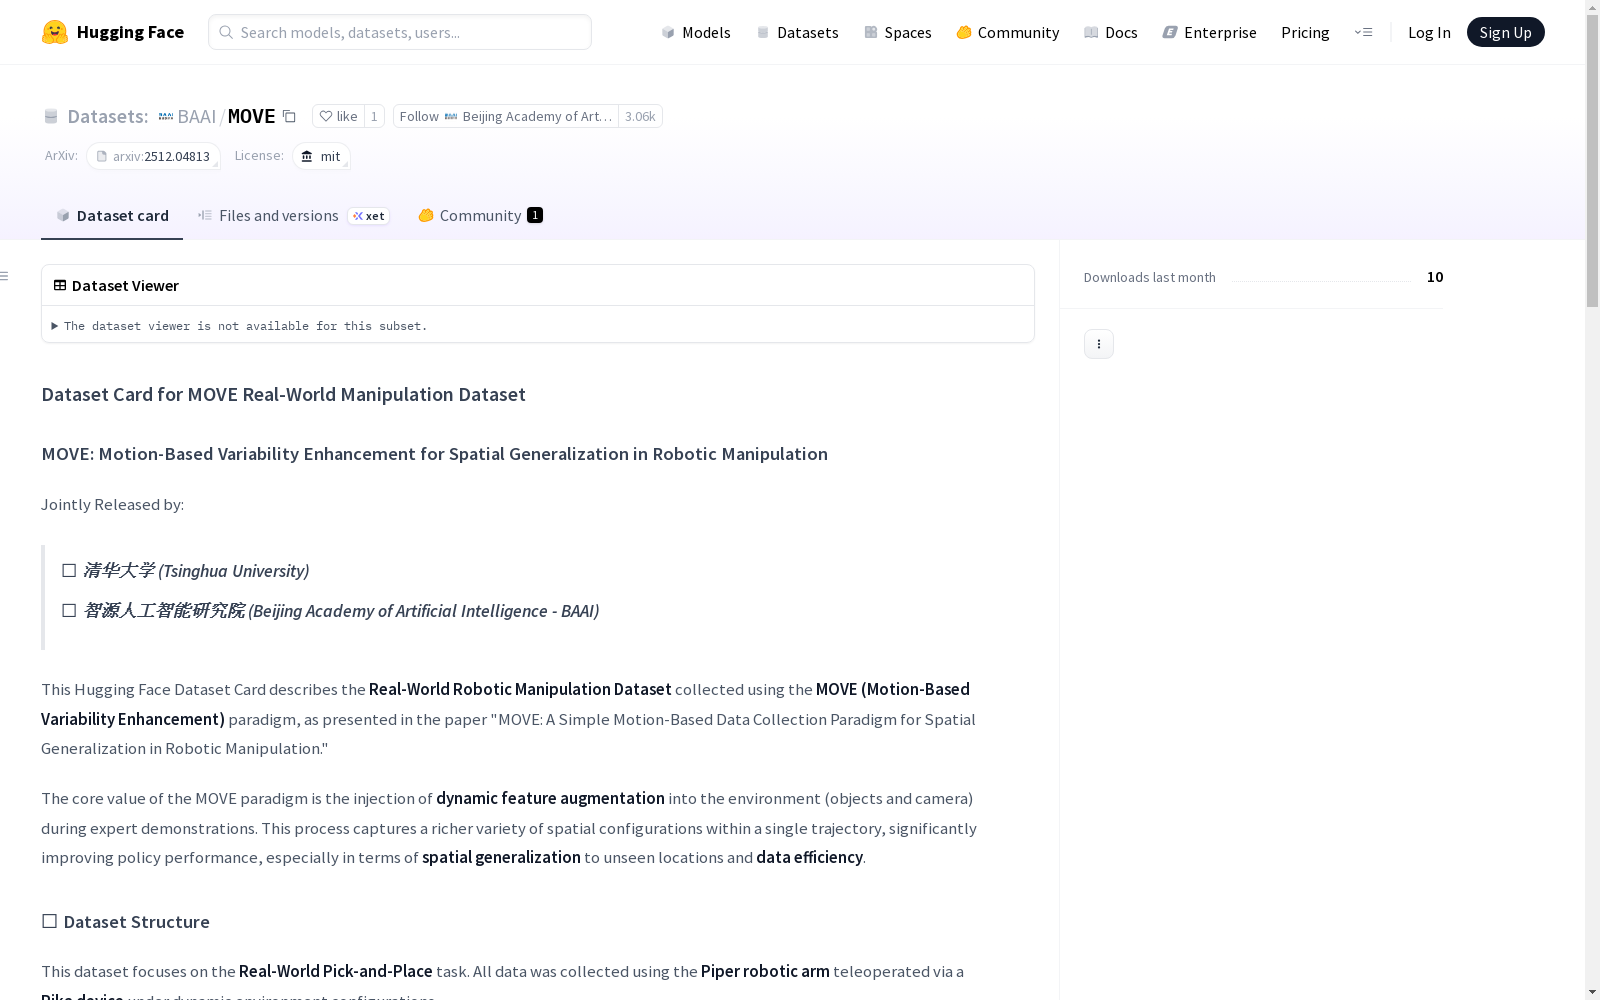Open the arxiv:2512.04813 tag
The width and height of the screenshot is (1600, 1000).
click(153, 156)
